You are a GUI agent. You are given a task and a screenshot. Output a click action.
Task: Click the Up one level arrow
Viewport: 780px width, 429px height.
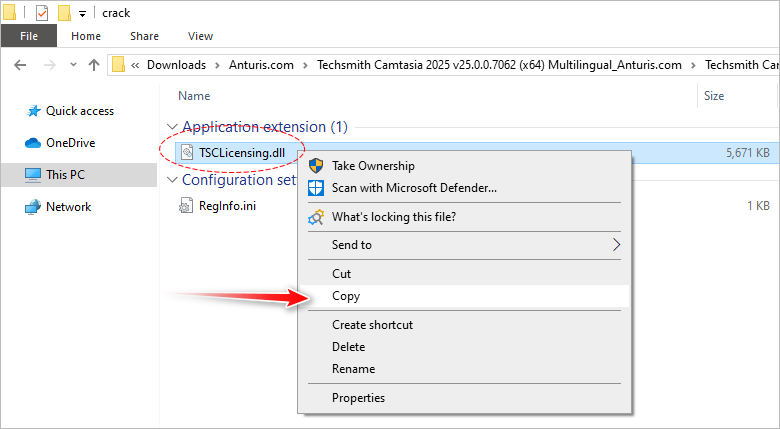pyautogui.click(x=94, y=65)
